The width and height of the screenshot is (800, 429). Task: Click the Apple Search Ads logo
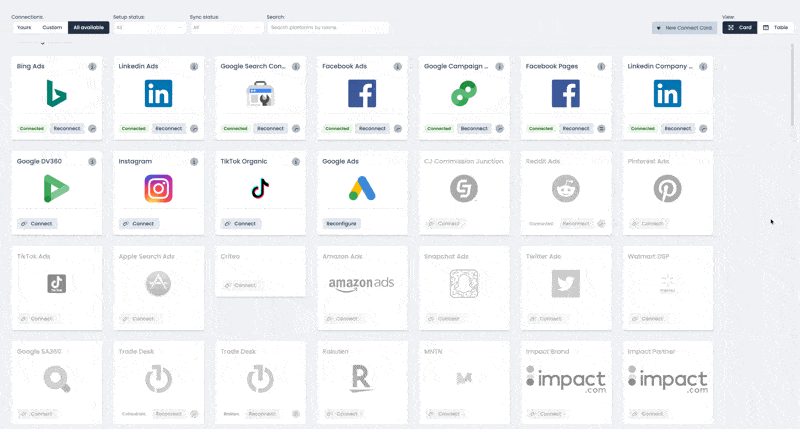point(158,284)
